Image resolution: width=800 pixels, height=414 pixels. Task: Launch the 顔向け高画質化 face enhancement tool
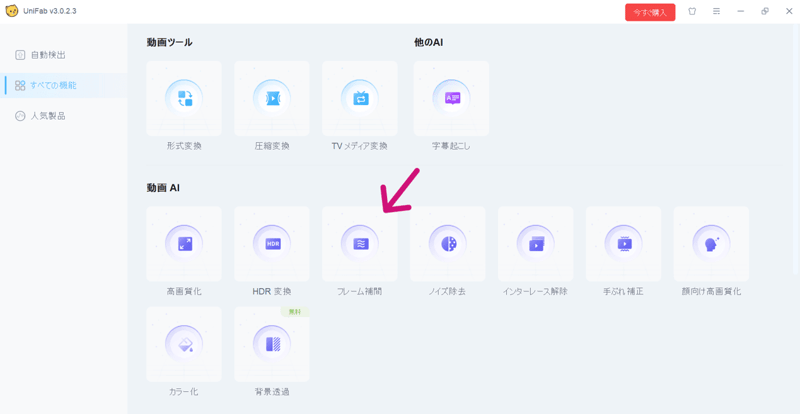tap(711, 244)
